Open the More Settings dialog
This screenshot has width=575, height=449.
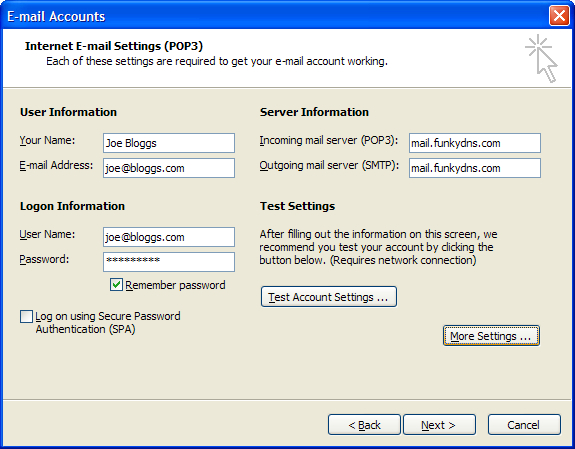coord(491,336)
